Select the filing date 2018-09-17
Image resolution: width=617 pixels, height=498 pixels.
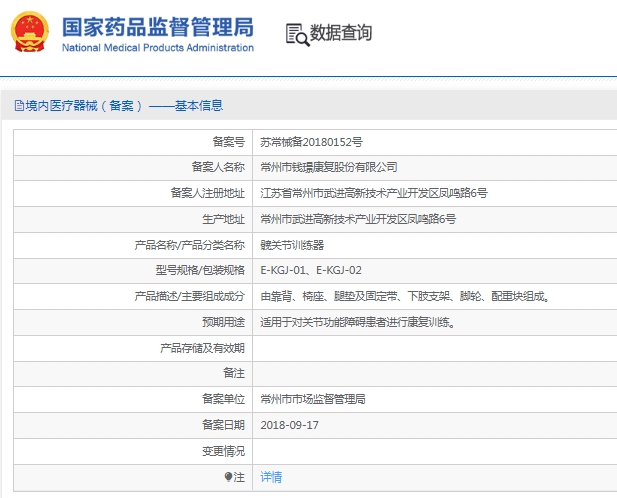290,425
